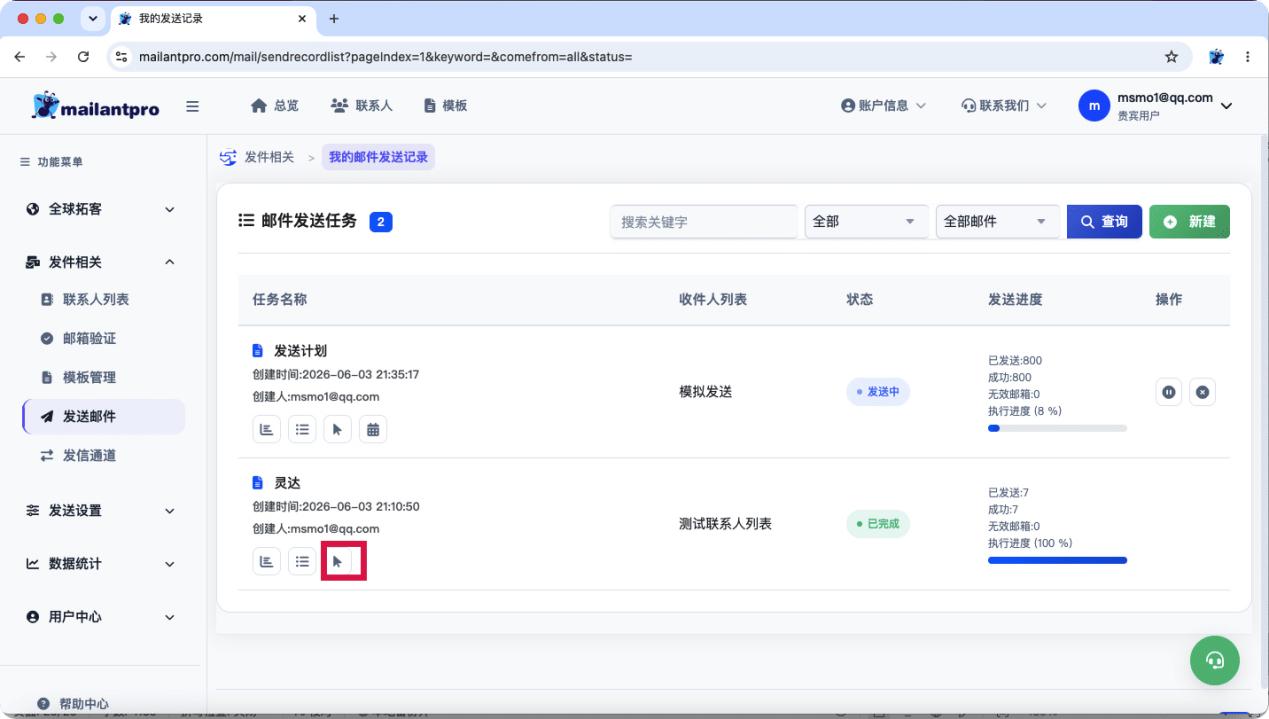Expand 用户中心 sidebar section
The image size is (1269, 719).
click(100, 617)
